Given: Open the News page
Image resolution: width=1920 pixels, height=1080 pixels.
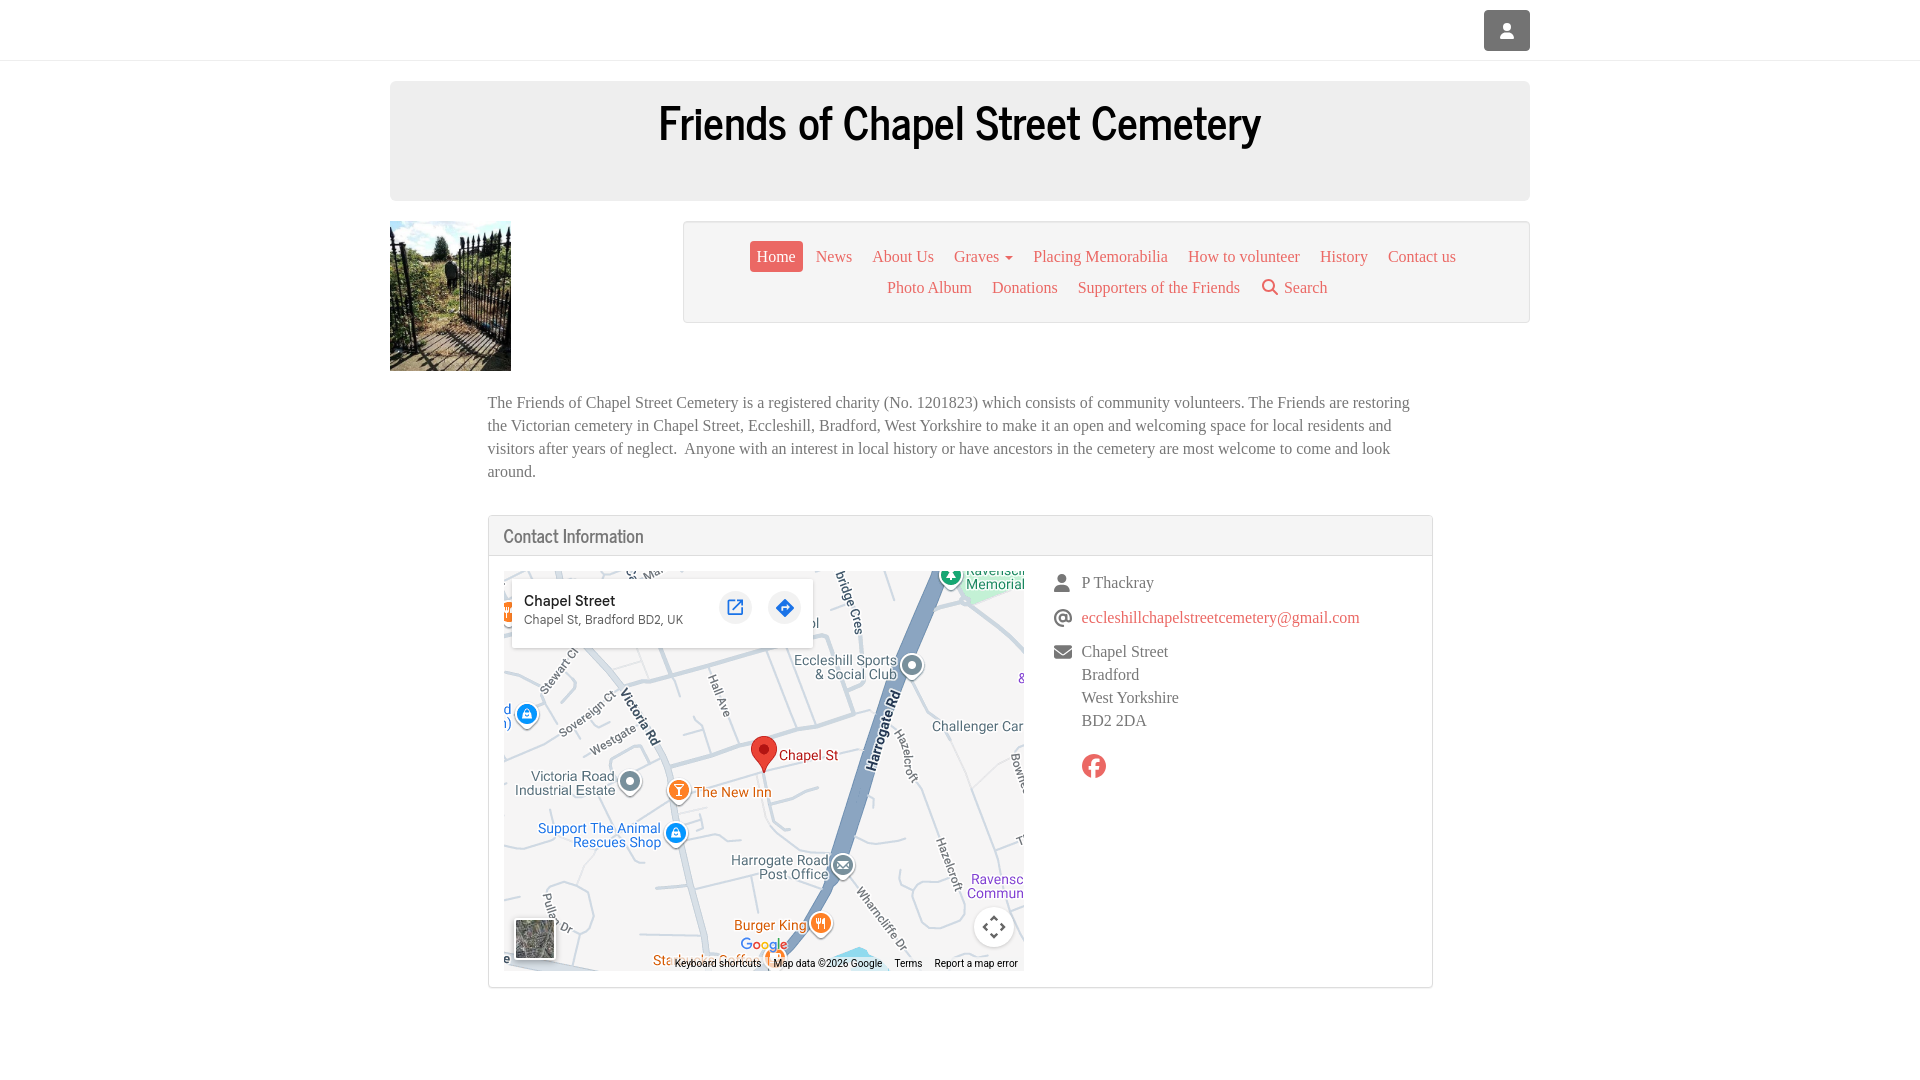Looking at the screenshot, I should click(x=834, y=257).
